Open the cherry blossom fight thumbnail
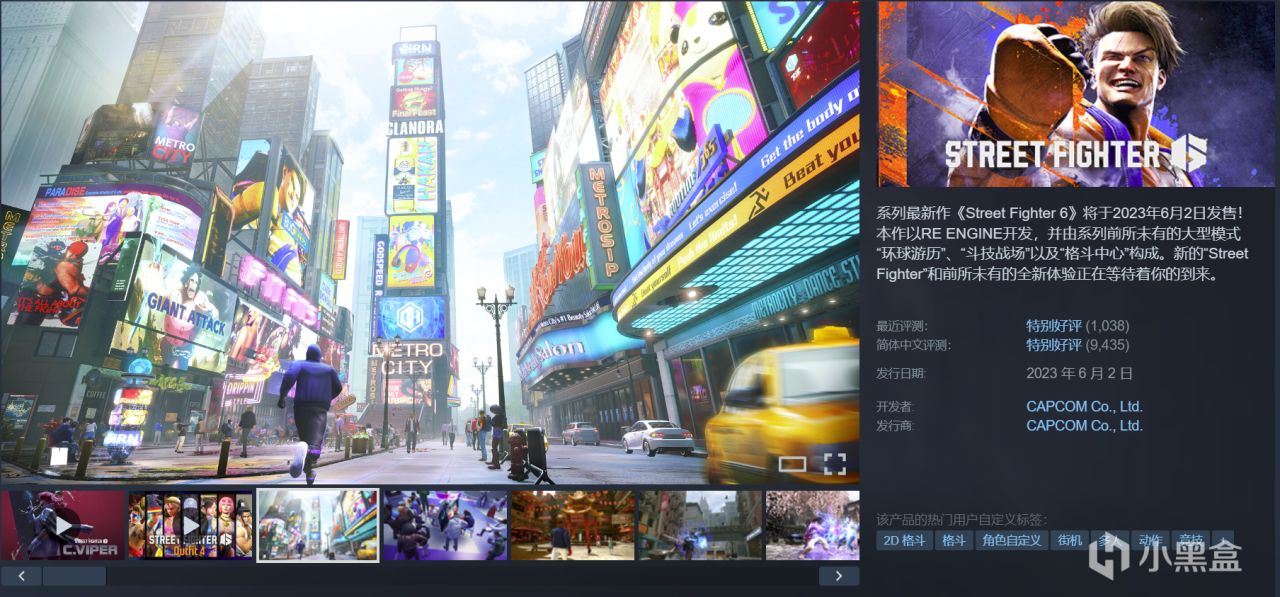 coord(813,525)
